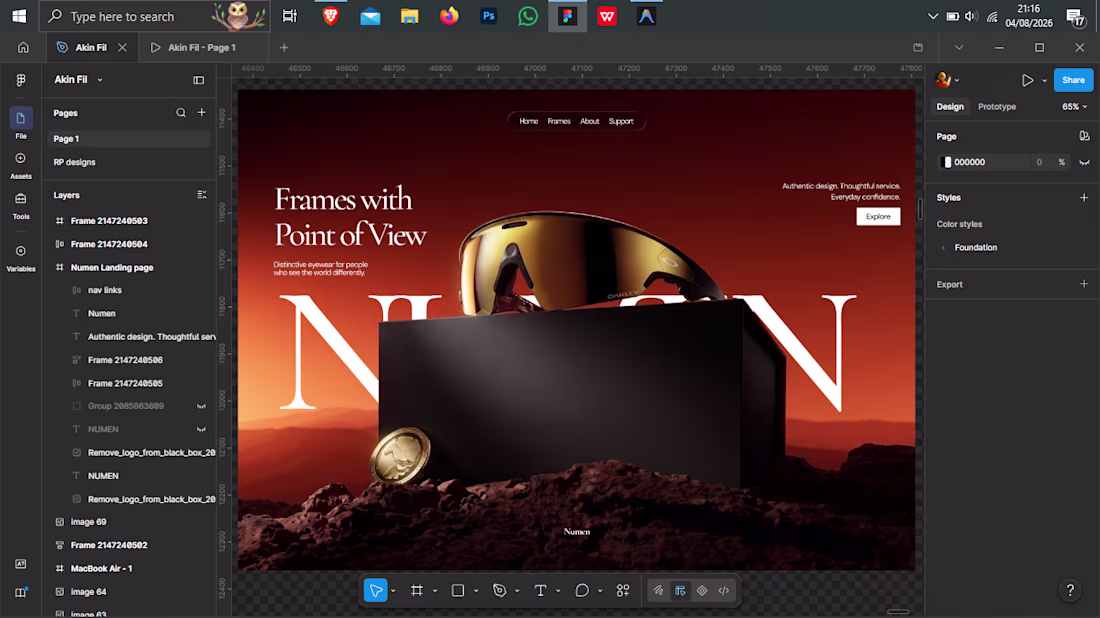Click the library book icon bottom left
Viewport: 1100px width, 618px height.
(x=21, y=593)
